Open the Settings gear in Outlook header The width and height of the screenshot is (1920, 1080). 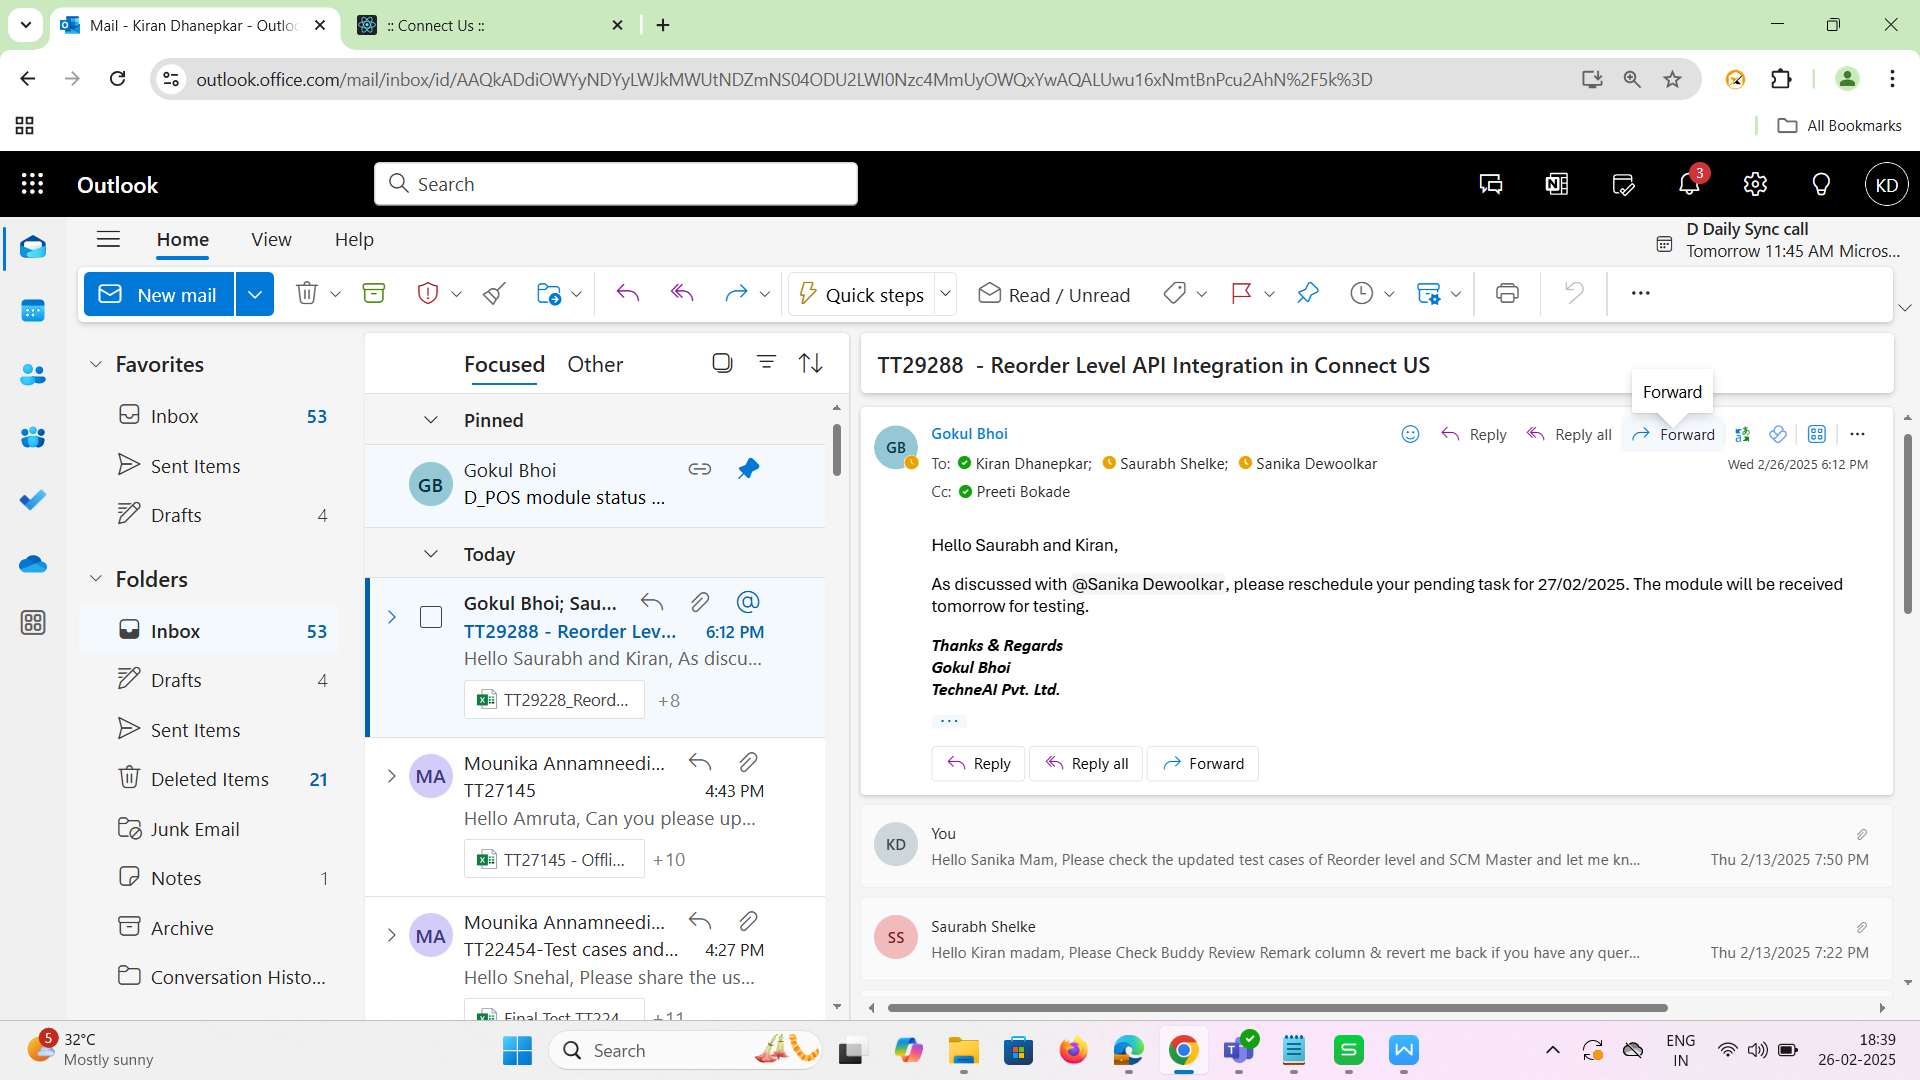1755,184
